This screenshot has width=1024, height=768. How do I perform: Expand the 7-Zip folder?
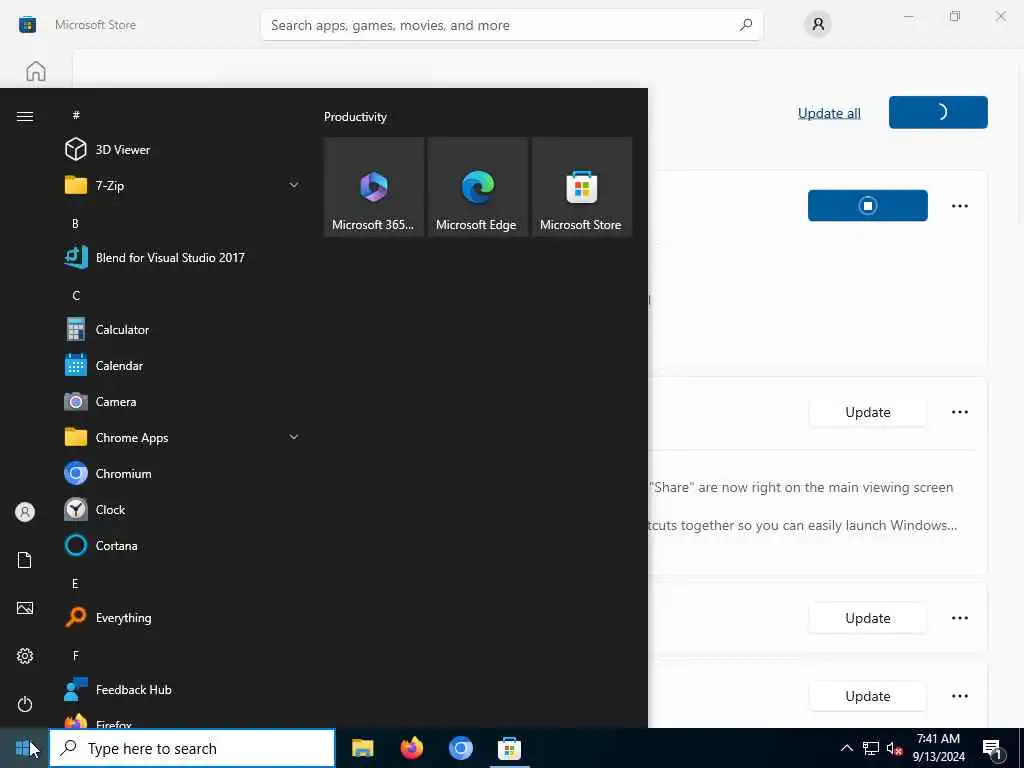pyautogui.click(x=294, y=185)
